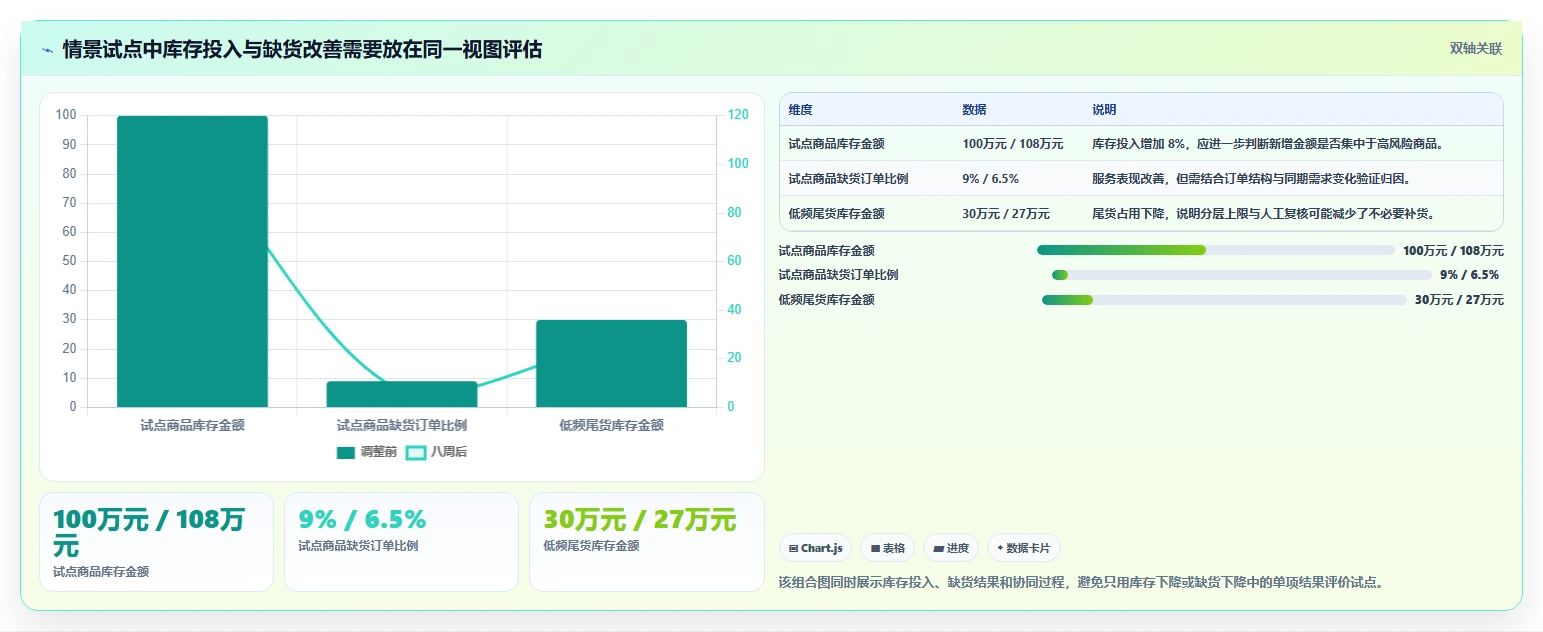Click the 尾货占用下降 explanation cell
Viewport: 1543px width, 632px height.
pos(1263,214)
